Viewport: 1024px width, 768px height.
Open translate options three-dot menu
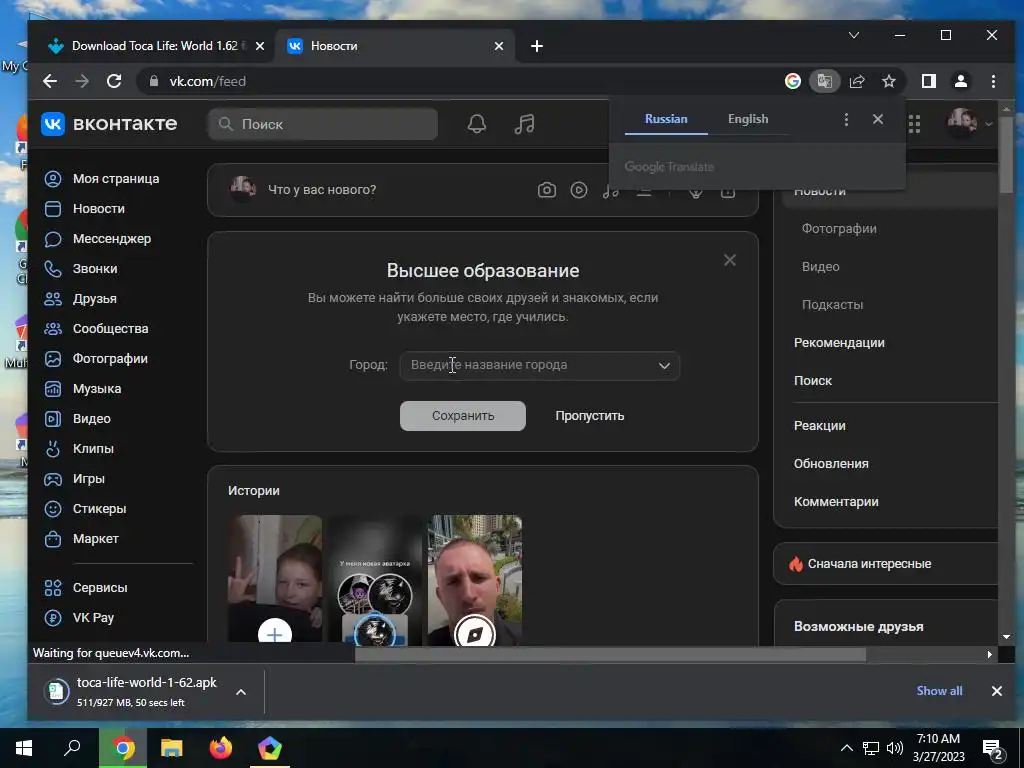pos(846,119)
